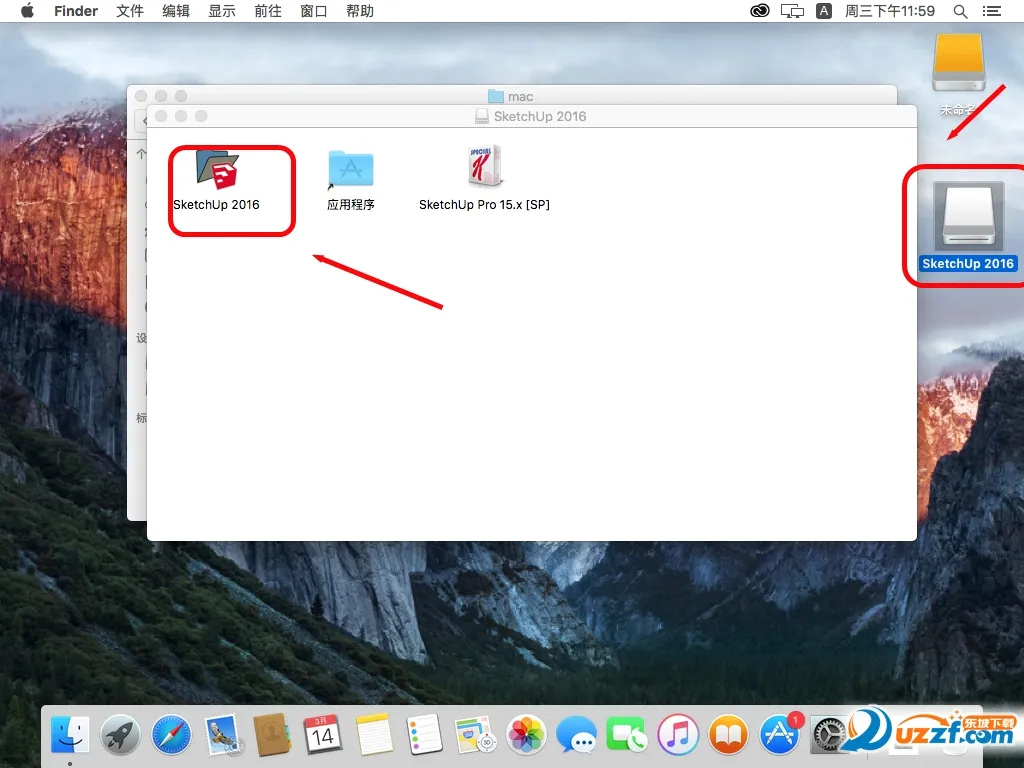
Task: Open the 前往 menu
Action: point(268,11)
